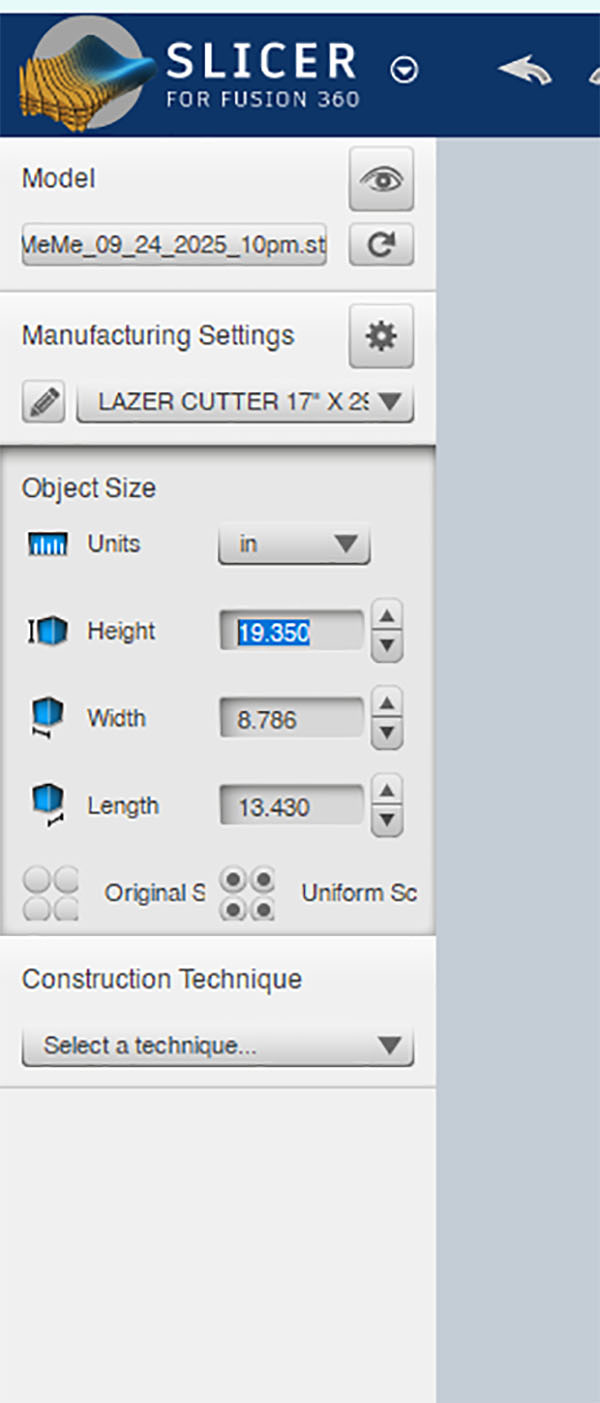Click the model file name button
This screenshot has height=1403, width=600.
(174, 245)
